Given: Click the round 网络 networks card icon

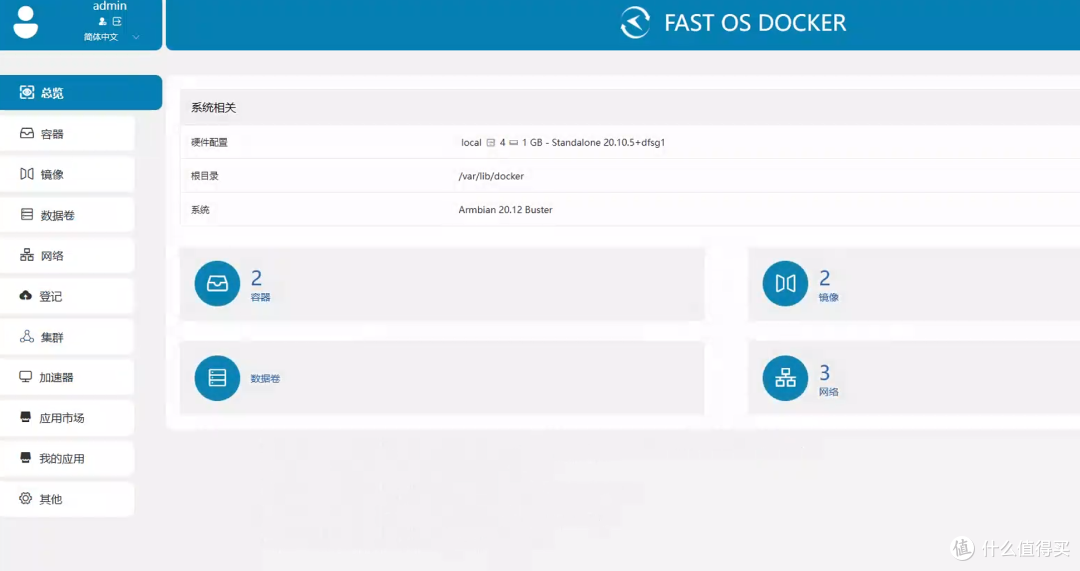Looking at the screenshot, I should click(785, 378).
